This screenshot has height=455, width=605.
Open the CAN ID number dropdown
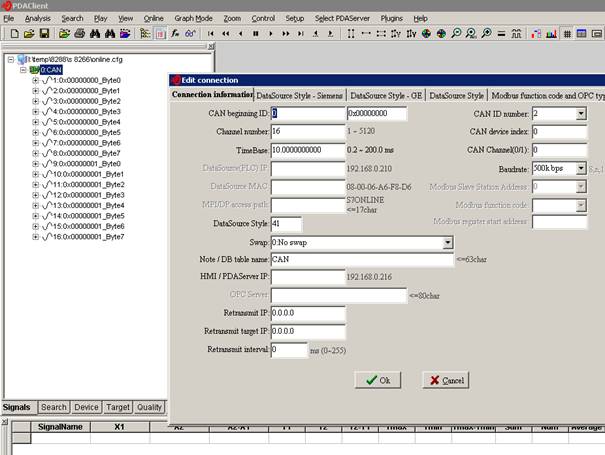click(x=581, y=114)
